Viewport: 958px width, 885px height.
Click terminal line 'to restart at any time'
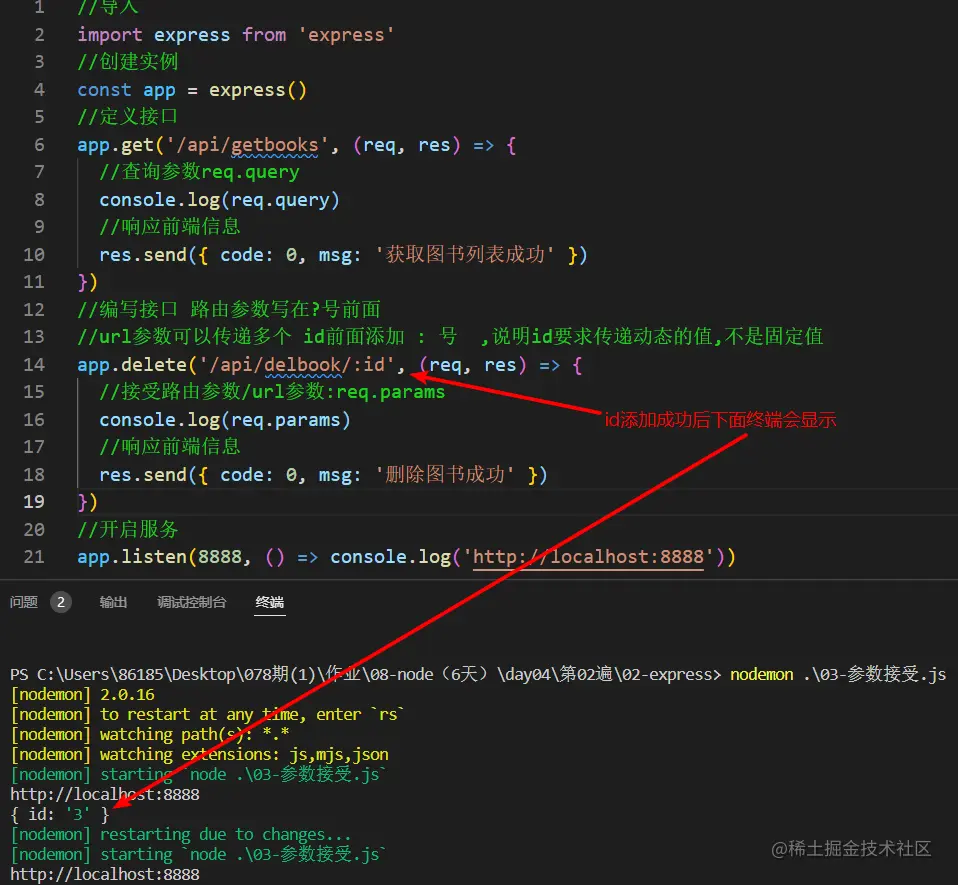click(x=207, y=715)
